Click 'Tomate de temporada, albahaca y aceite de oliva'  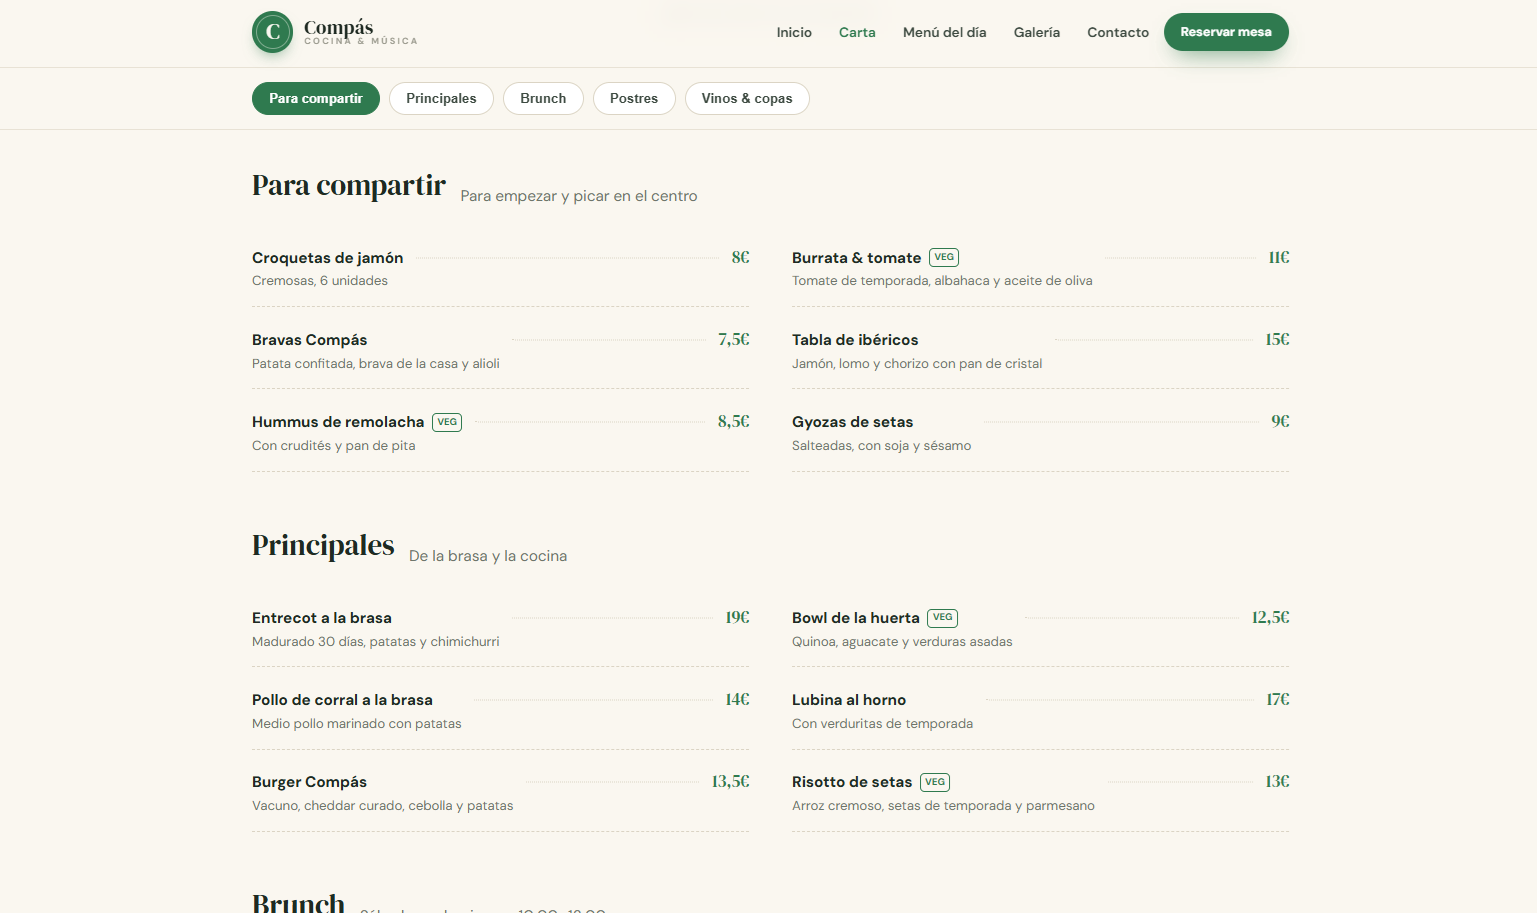[x=942, y=281]
